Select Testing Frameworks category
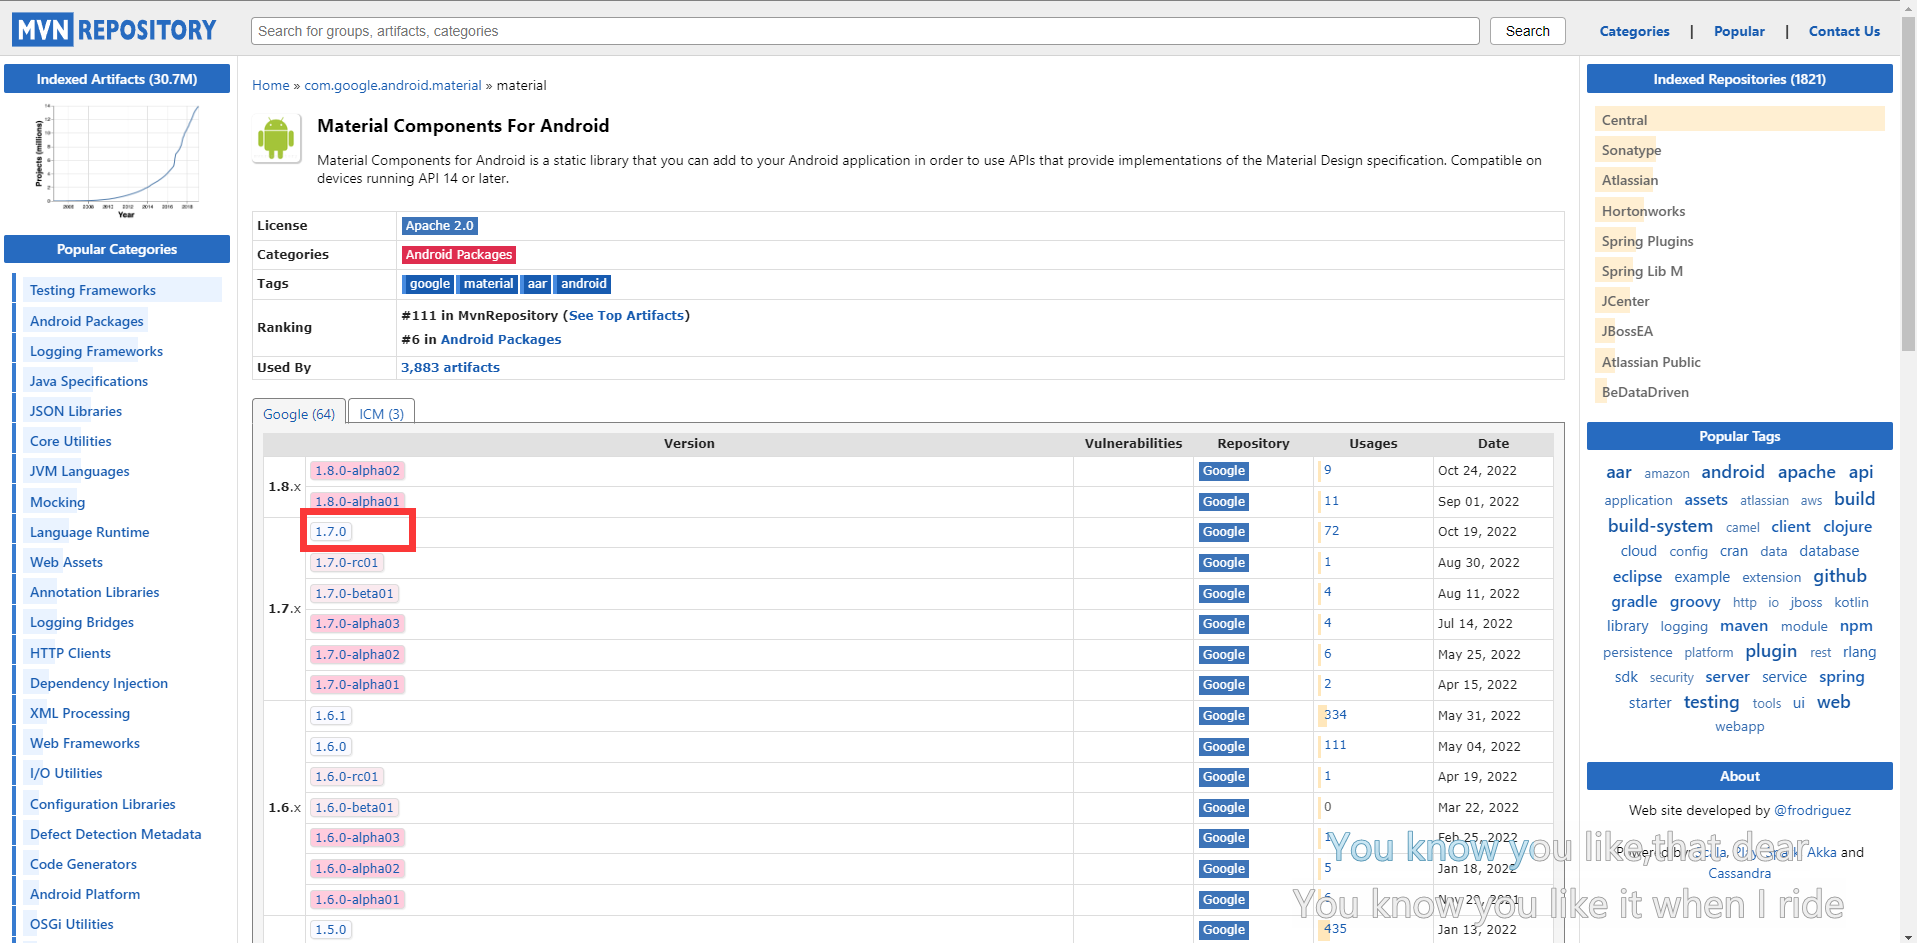Viewport: 1917px width, 943px height. tap(93, 290)
